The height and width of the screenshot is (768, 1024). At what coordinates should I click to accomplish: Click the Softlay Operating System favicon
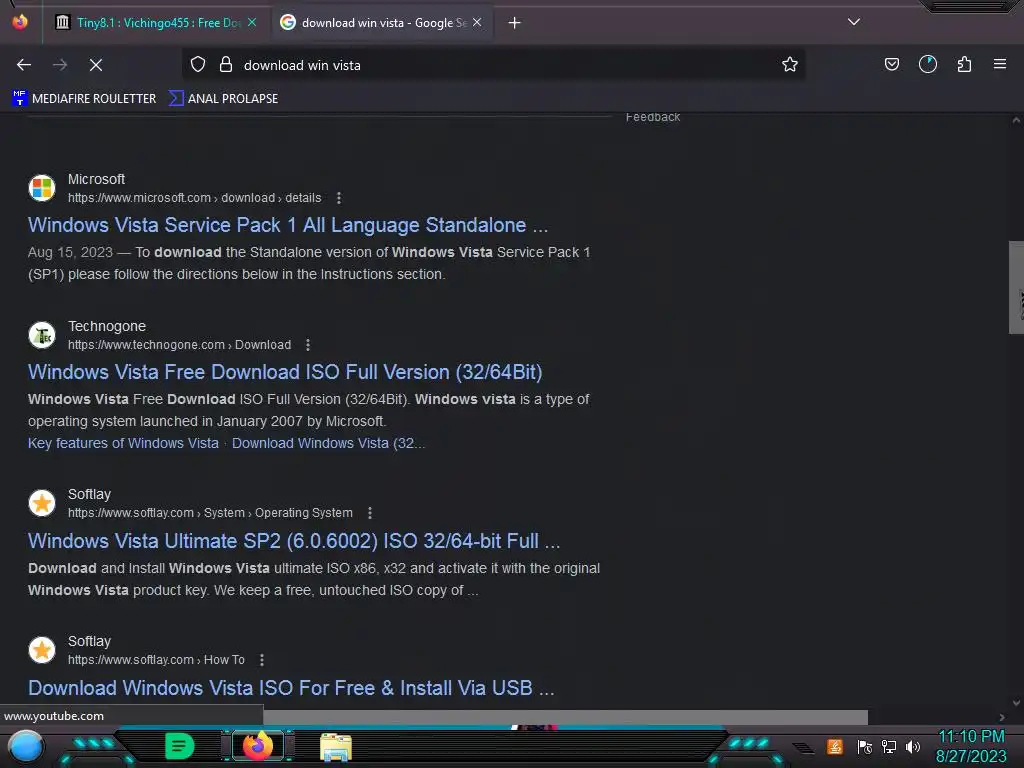(x=42, y=504)
